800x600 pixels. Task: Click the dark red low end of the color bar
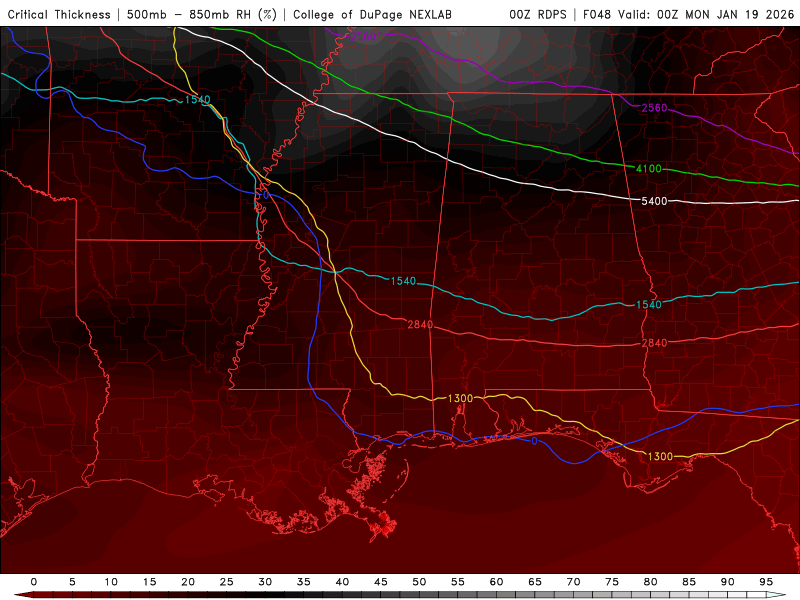click(23, 595)
